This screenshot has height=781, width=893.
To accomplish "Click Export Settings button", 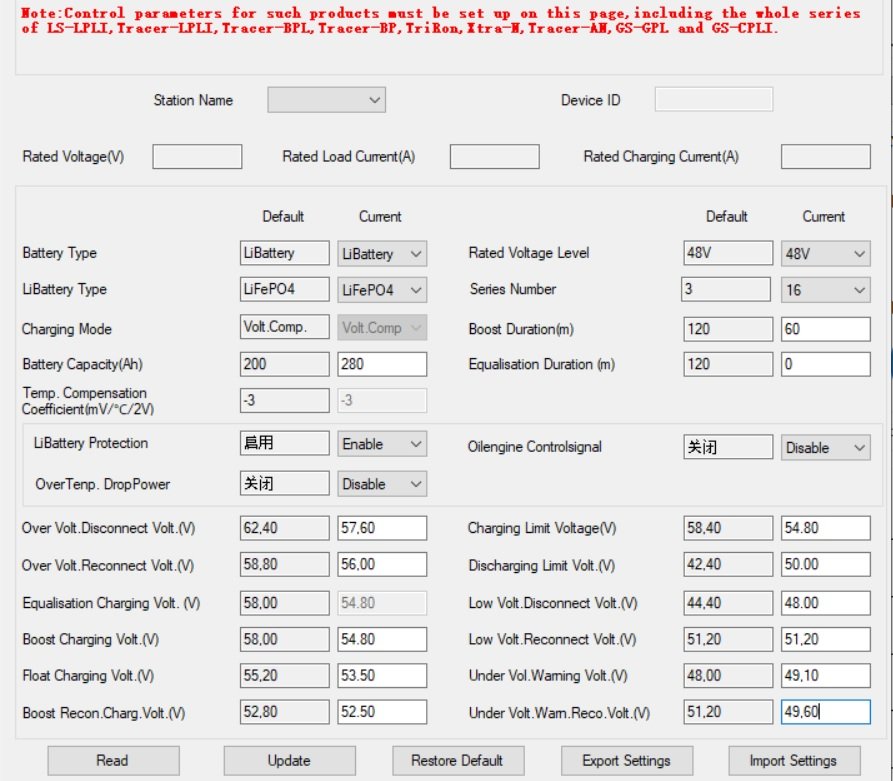I will coord(626,760).
